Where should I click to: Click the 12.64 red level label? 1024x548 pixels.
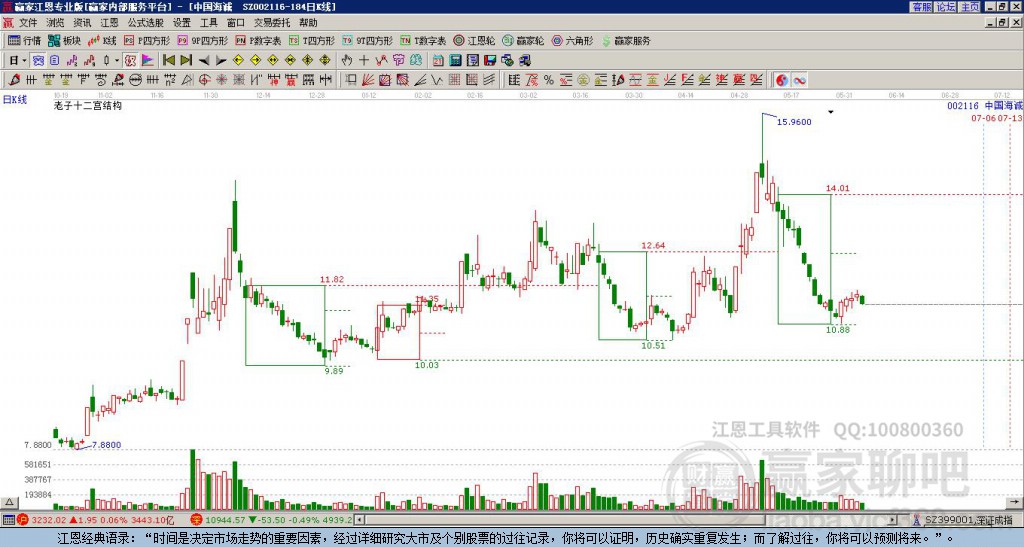pos(653,246)
